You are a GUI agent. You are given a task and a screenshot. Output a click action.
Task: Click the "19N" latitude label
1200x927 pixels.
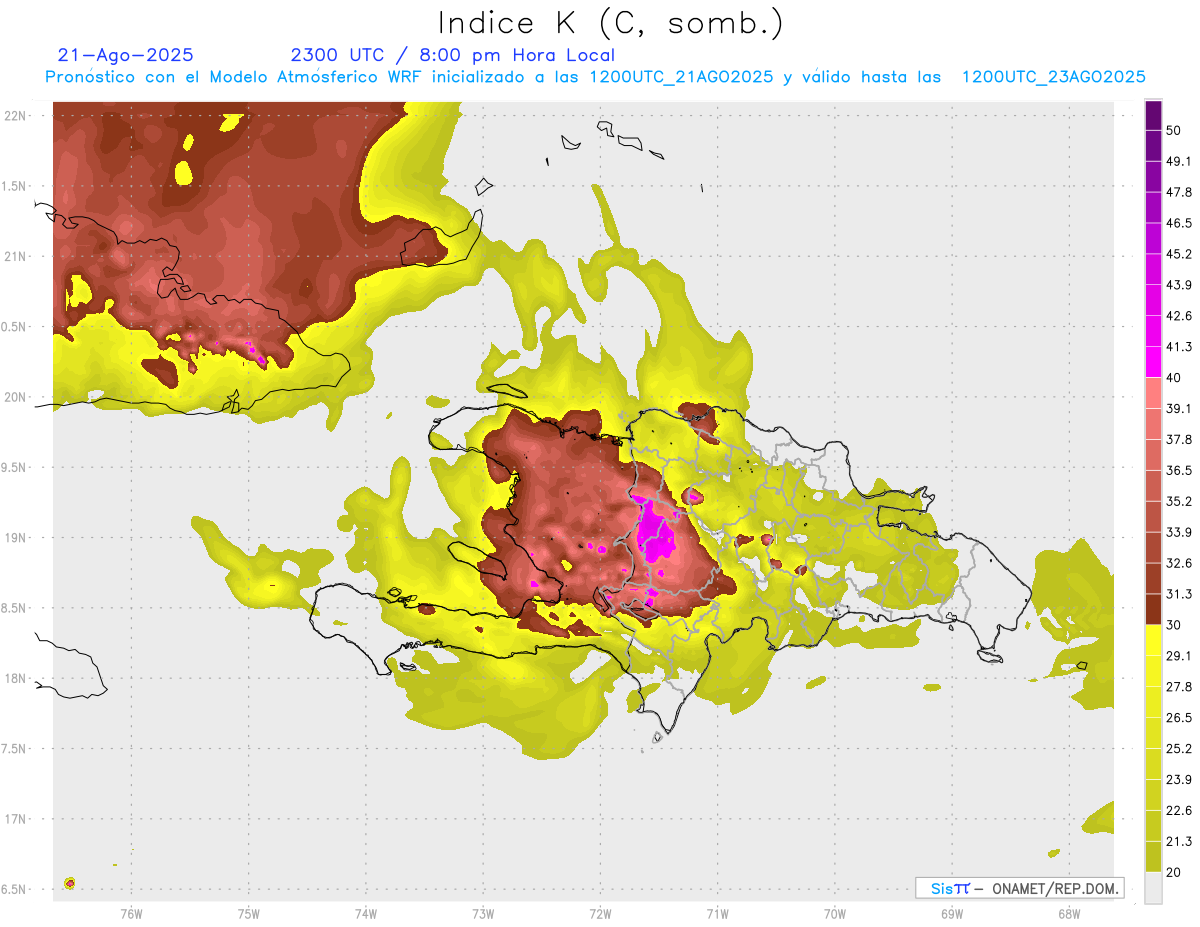pyautogui.click(x=16, y=537)
